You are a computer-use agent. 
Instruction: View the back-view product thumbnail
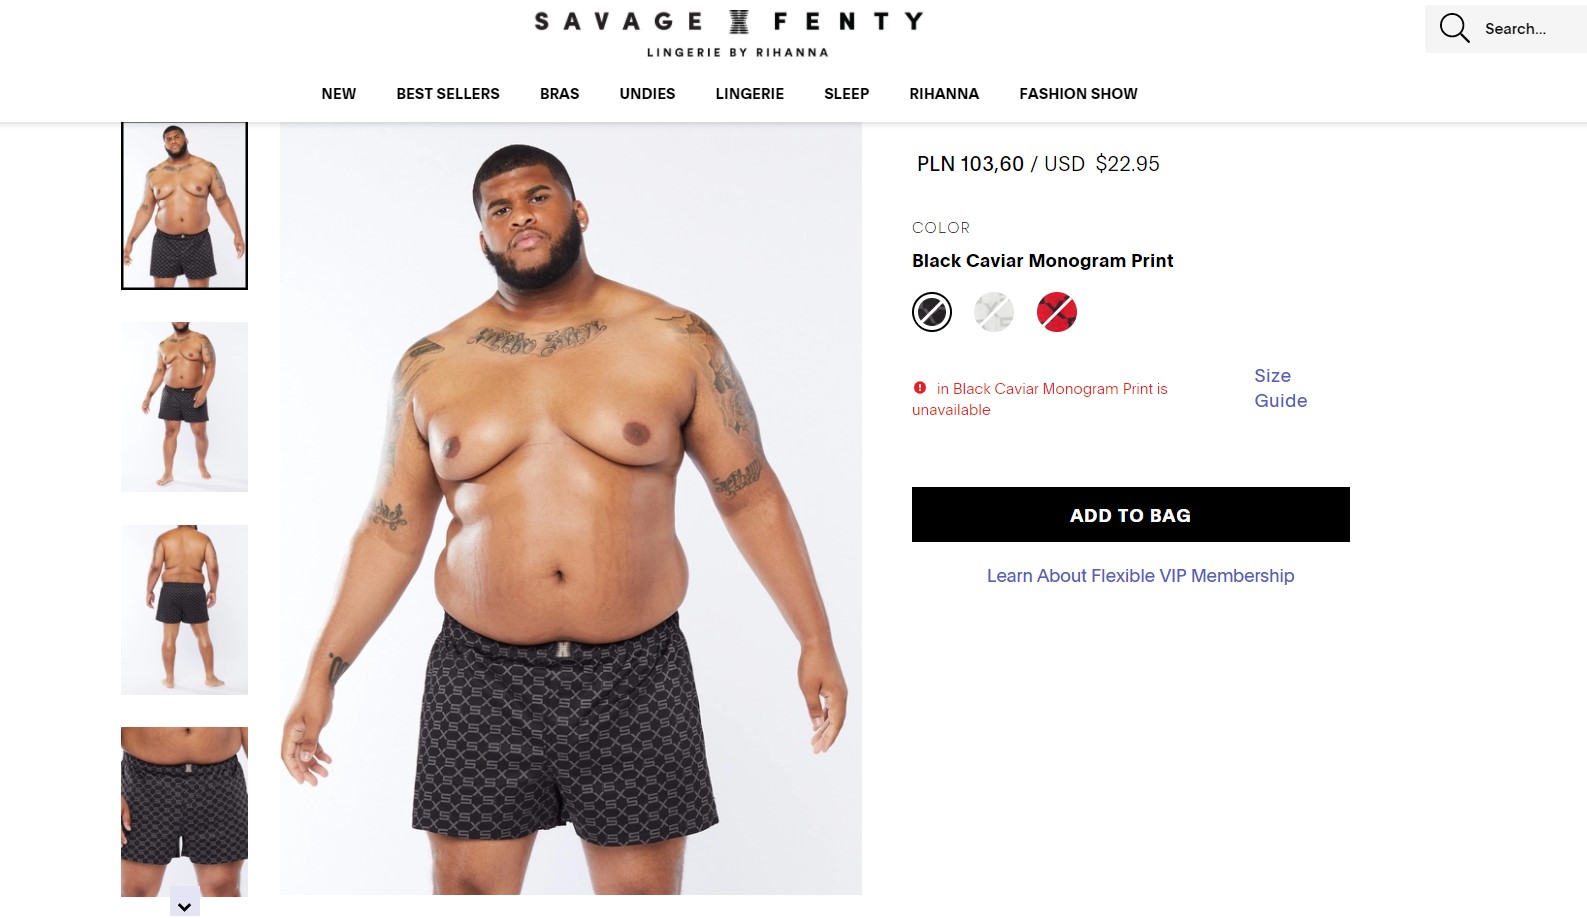tap(184, 609)
